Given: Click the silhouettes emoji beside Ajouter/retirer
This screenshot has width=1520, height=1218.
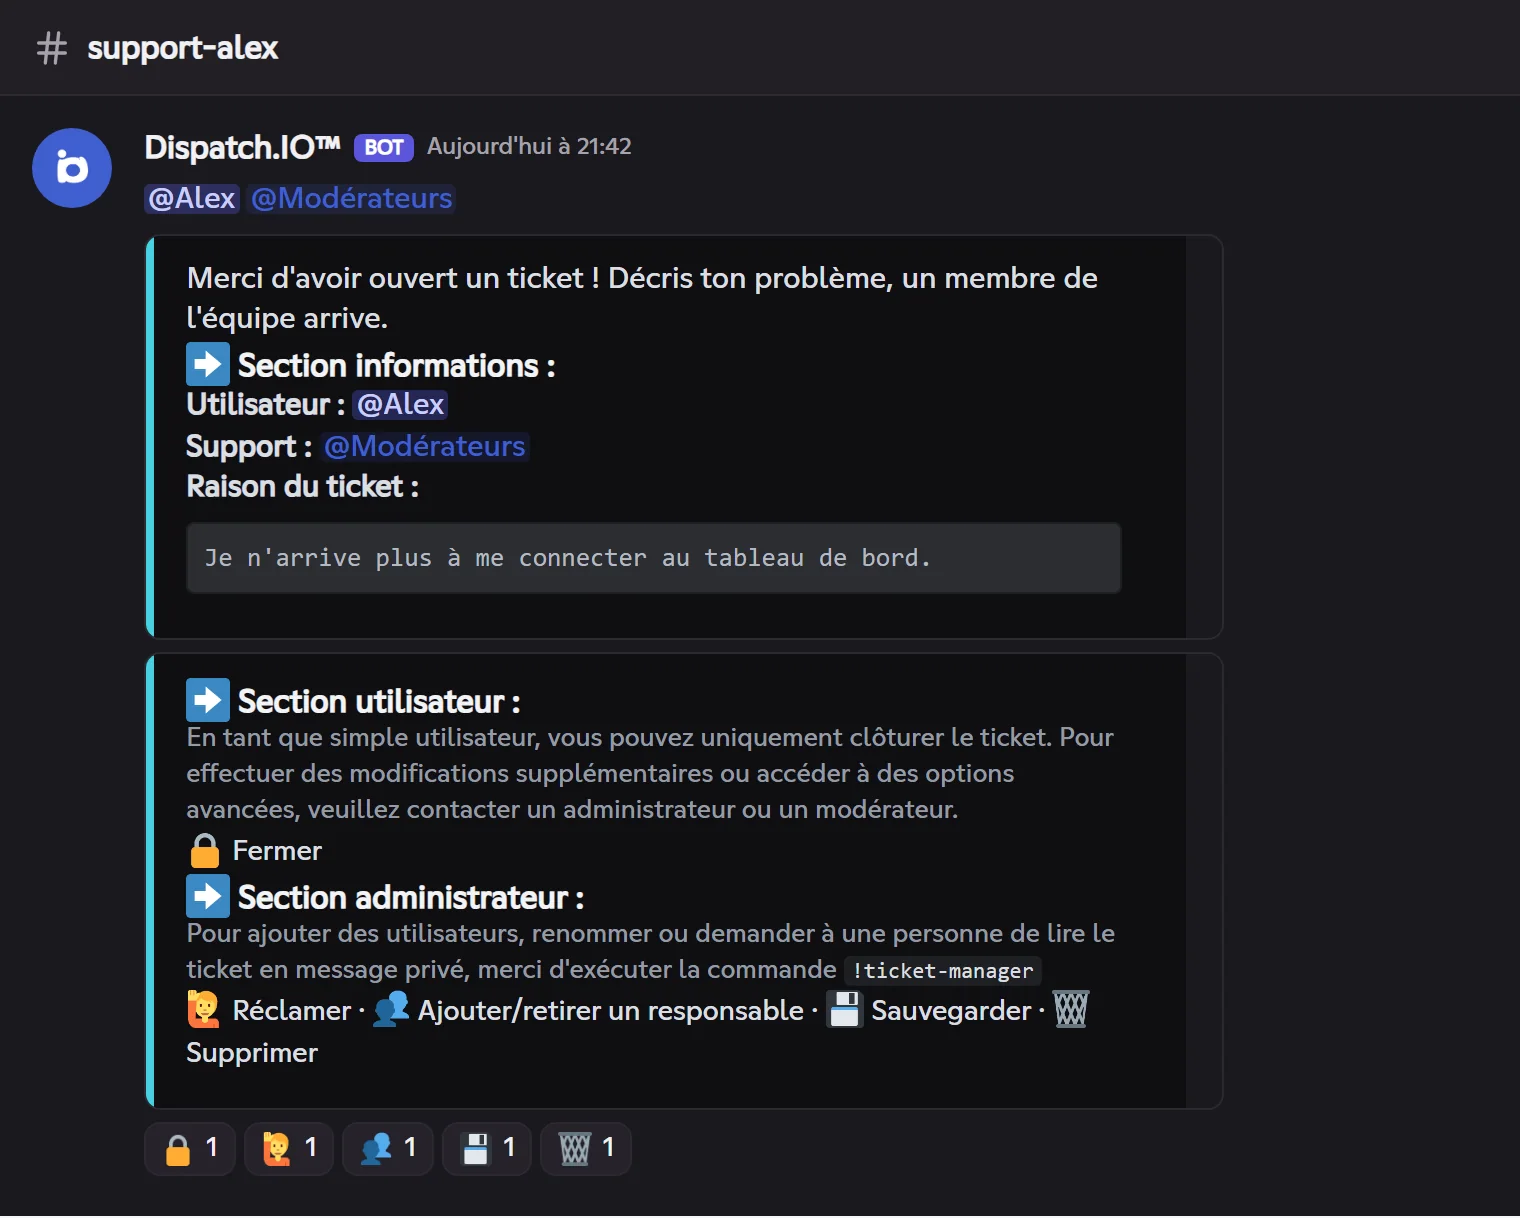Looking at the screenshot, I should [391, 1010].
